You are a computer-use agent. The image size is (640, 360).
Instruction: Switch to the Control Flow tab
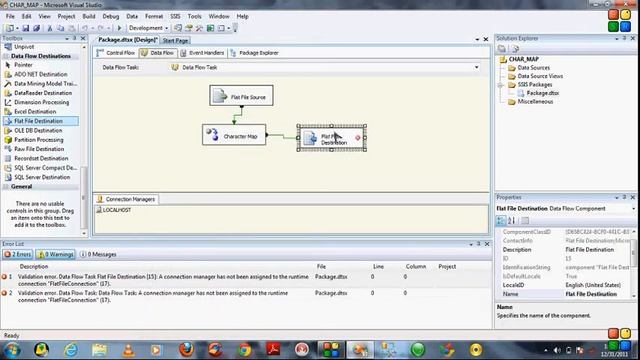(x=116, y=53)
